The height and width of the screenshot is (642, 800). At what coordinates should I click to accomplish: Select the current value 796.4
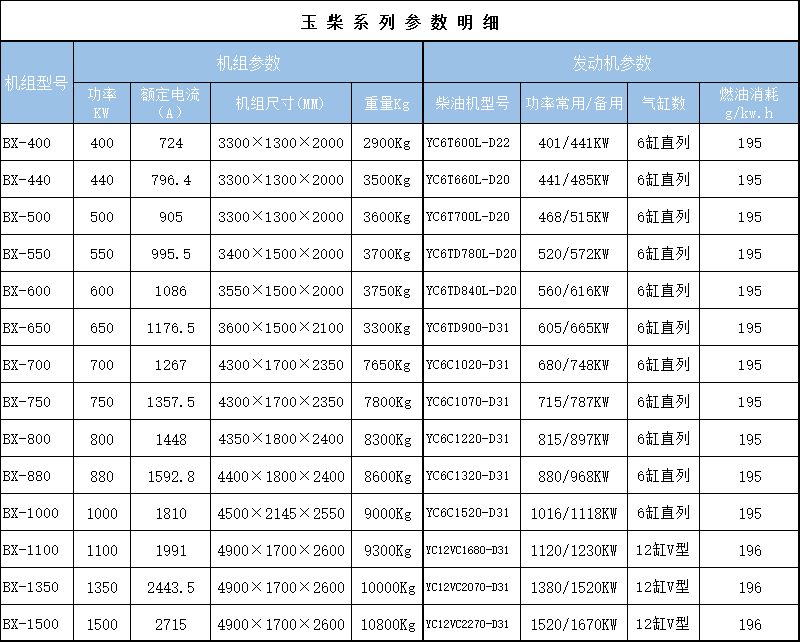click(171, 180)
